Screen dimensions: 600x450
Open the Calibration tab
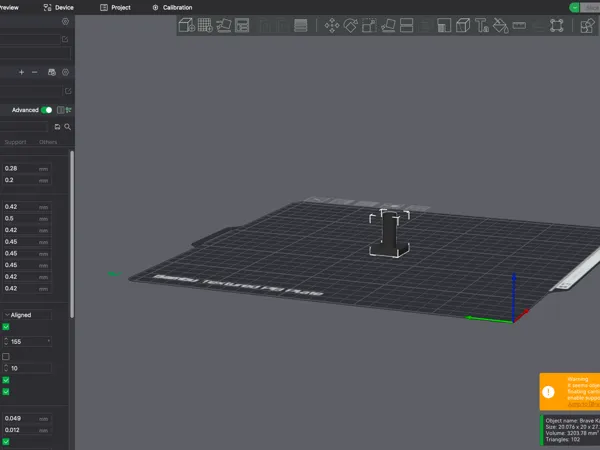click(x=173, y=8)
